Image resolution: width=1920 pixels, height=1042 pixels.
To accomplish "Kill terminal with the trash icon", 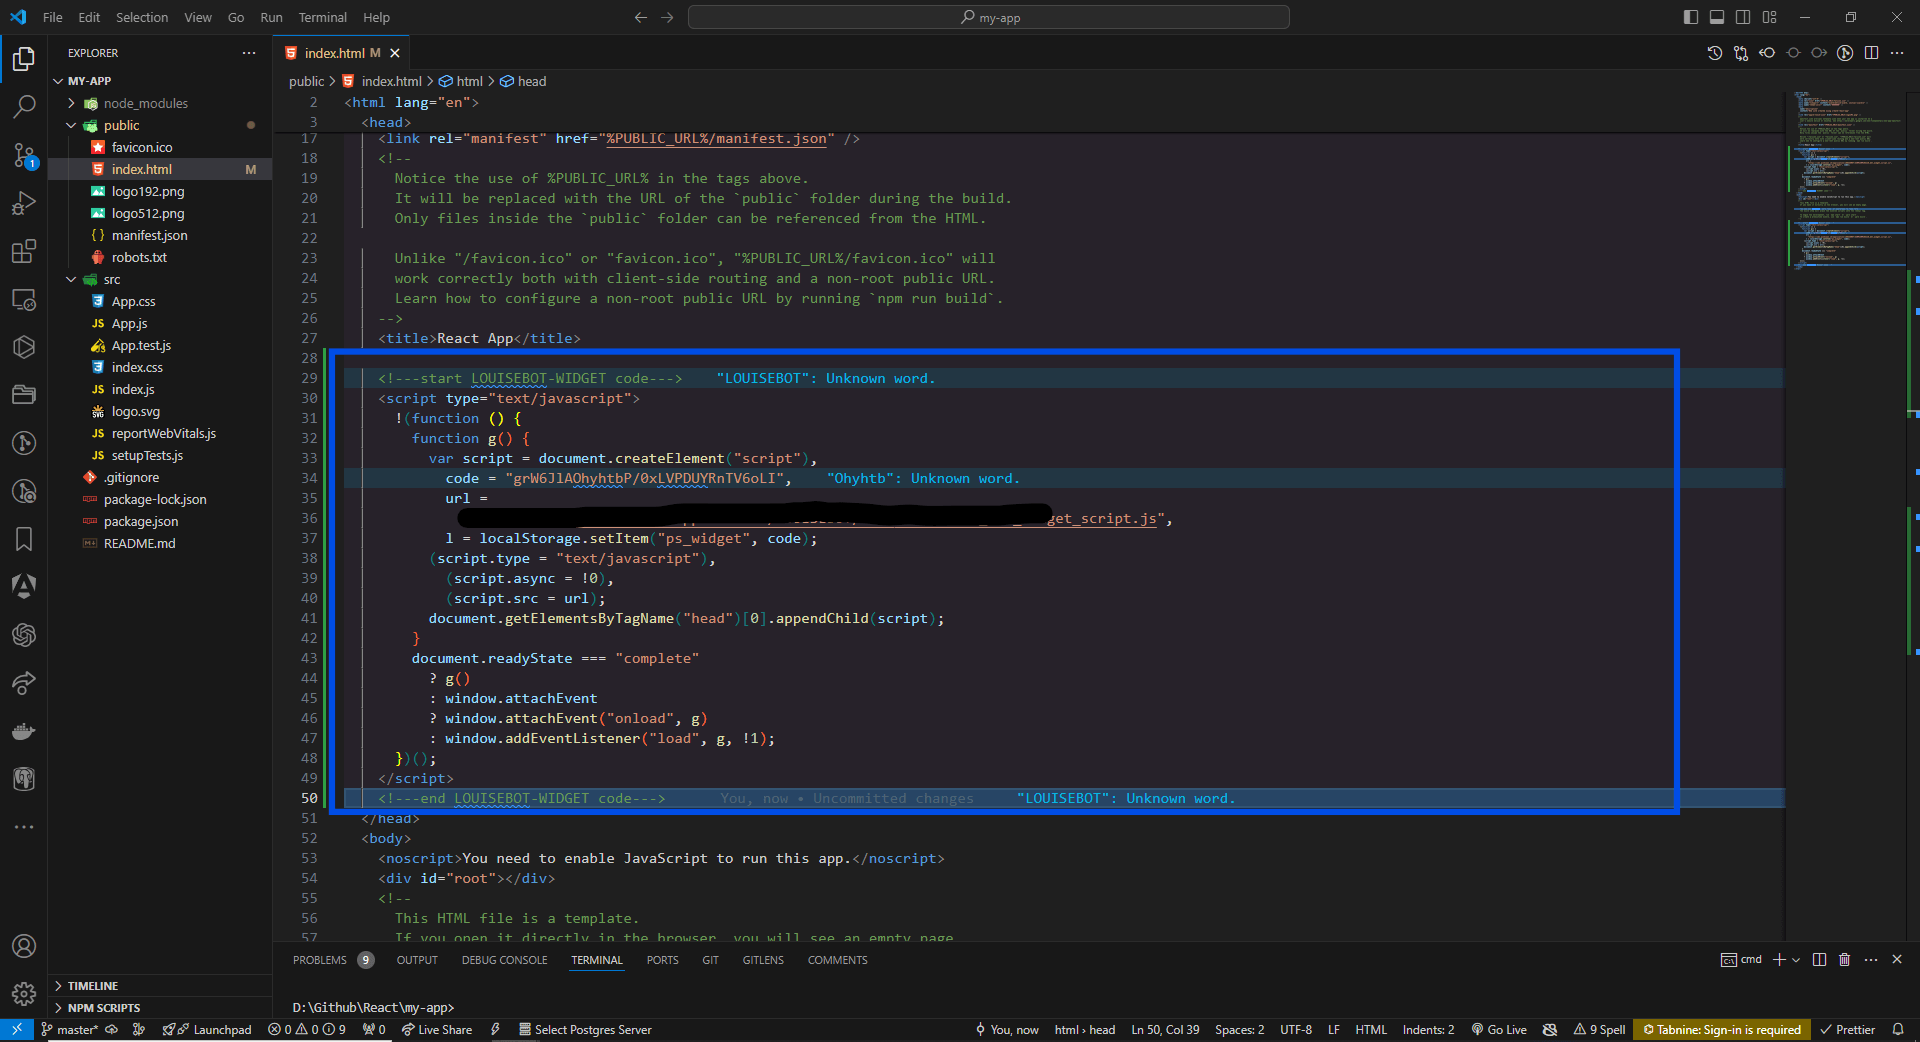I will click(x=1845, y=959).
